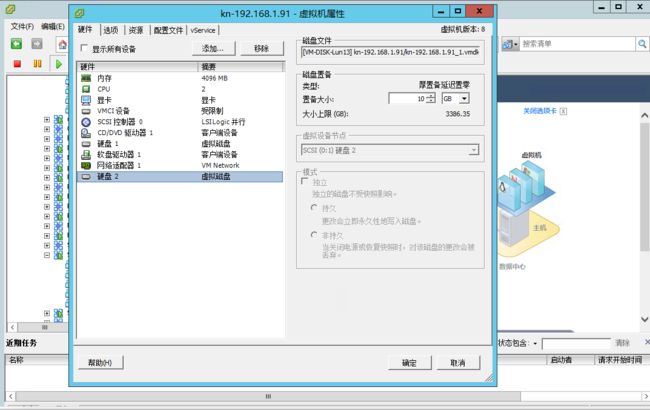
Task: Click the vSphere client app icon
Action: click(x=10, y=9)
